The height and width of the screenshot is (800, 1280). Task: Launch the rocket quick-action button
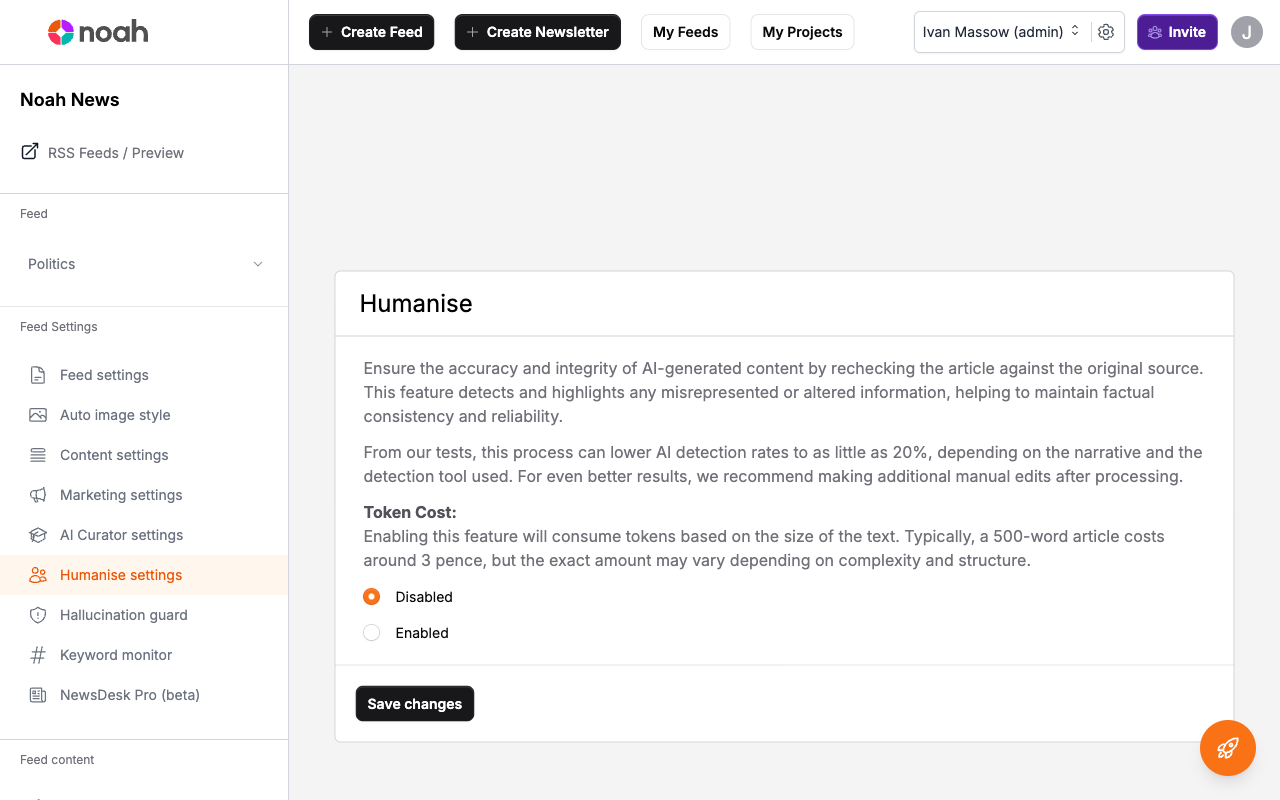pyautogui.click(x=1228, y=748)
